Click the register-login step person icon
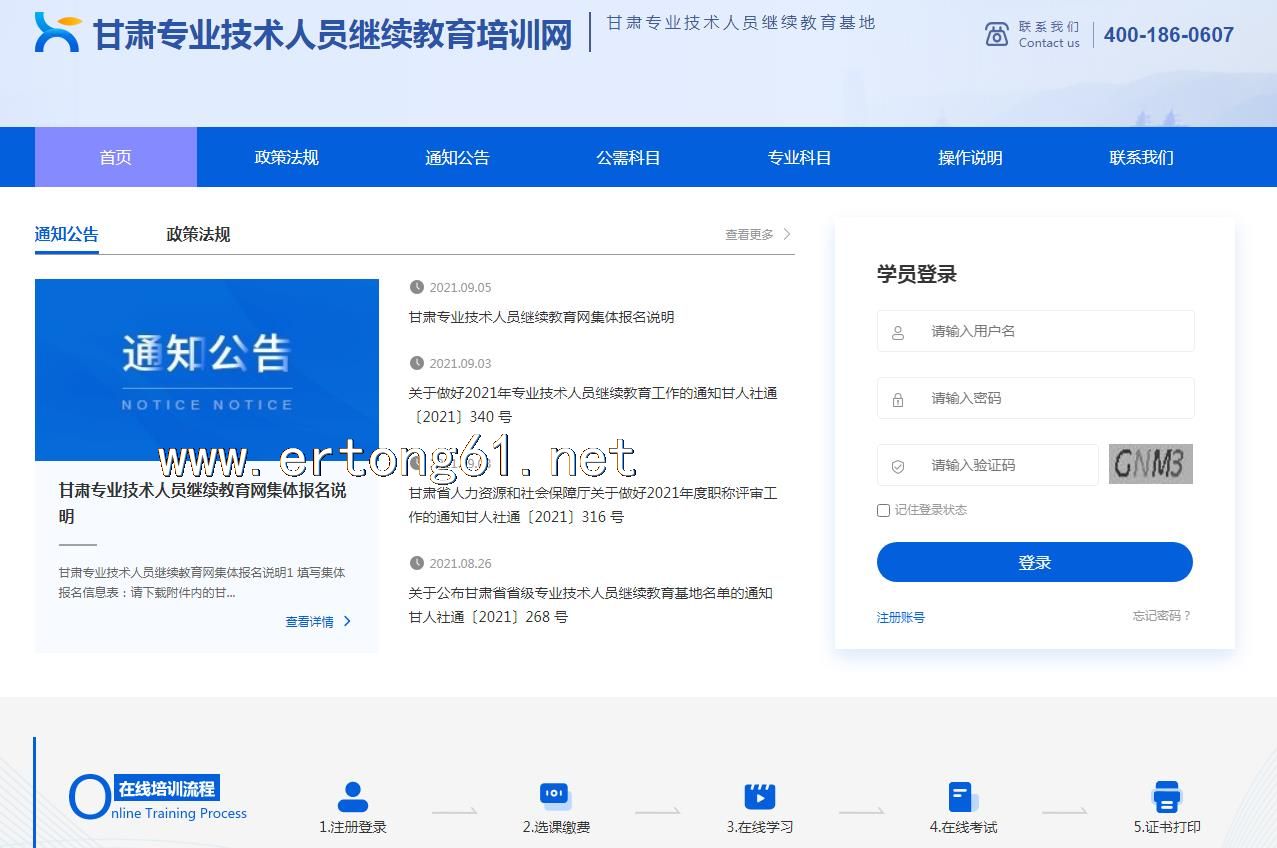Screen dimensions: 1277x848 click(352, 797)
